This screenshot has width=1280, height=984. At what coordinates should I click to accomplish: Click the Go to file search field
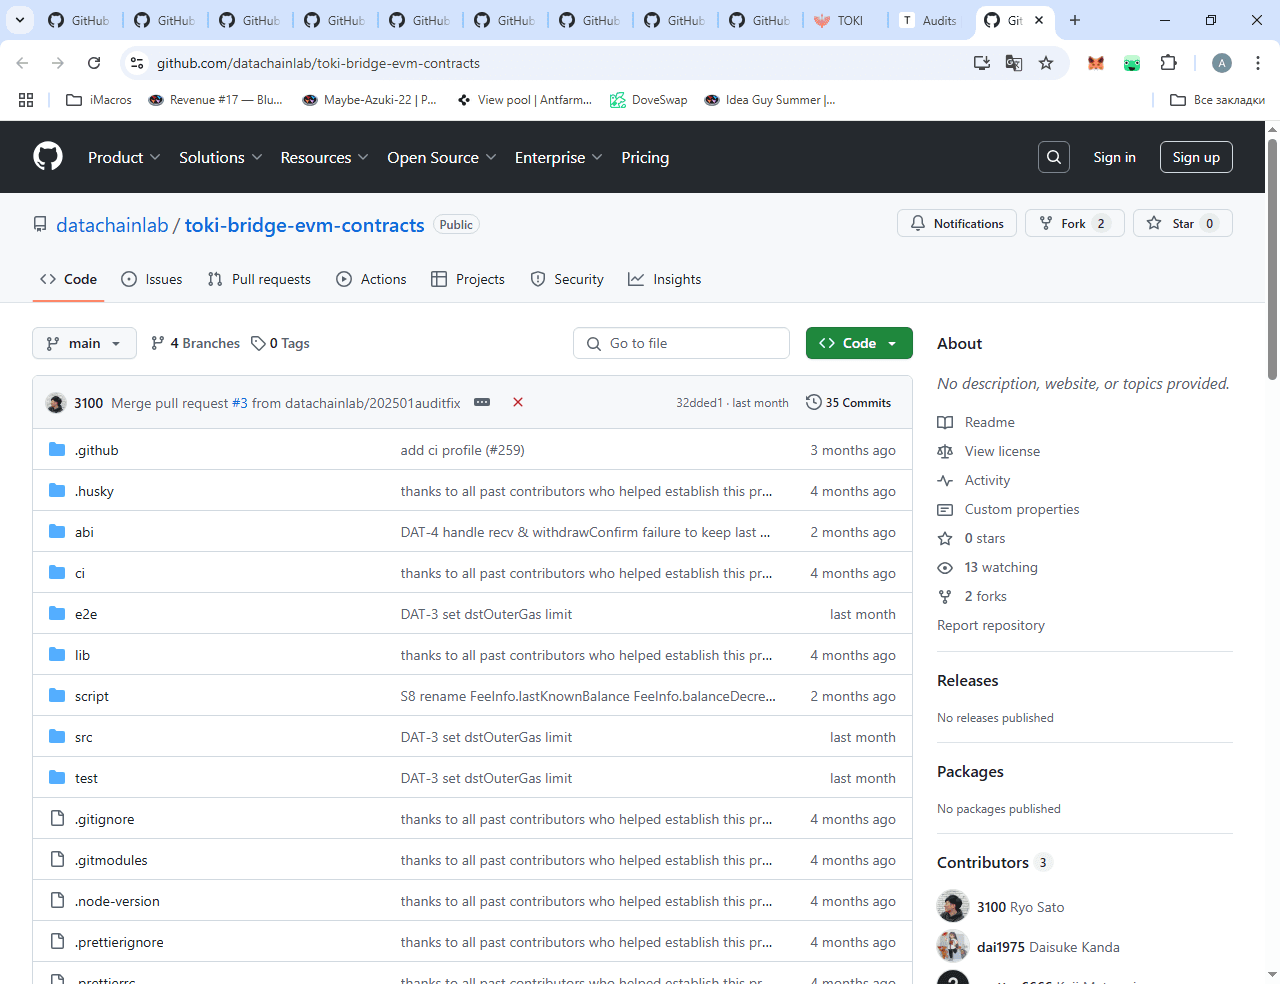pyautogui.click(x=681, y=343)
